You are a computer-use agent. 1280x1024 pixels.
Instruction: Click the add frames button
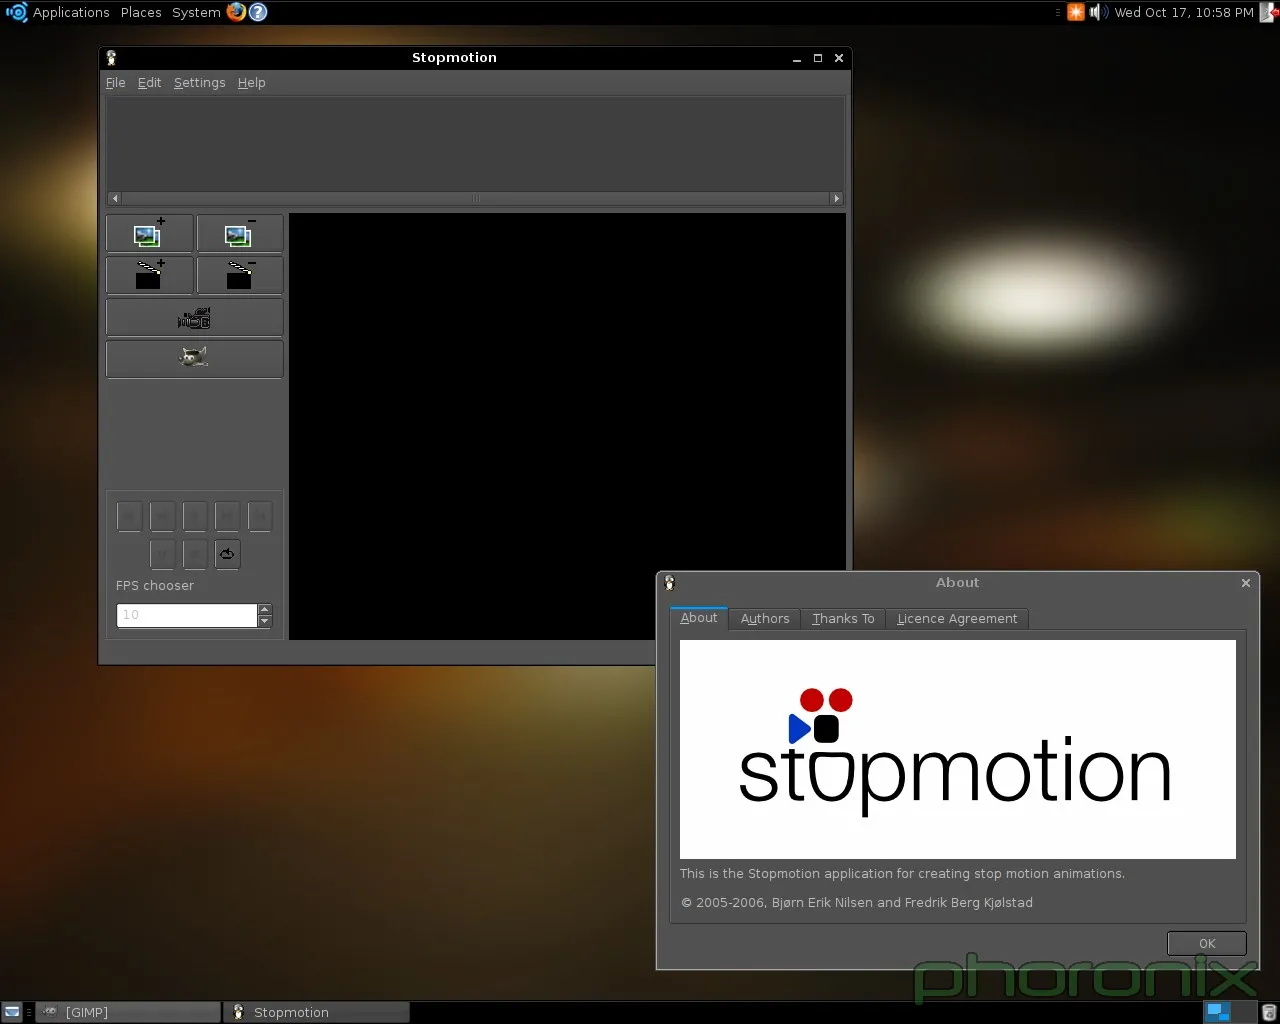pos(150,234)
